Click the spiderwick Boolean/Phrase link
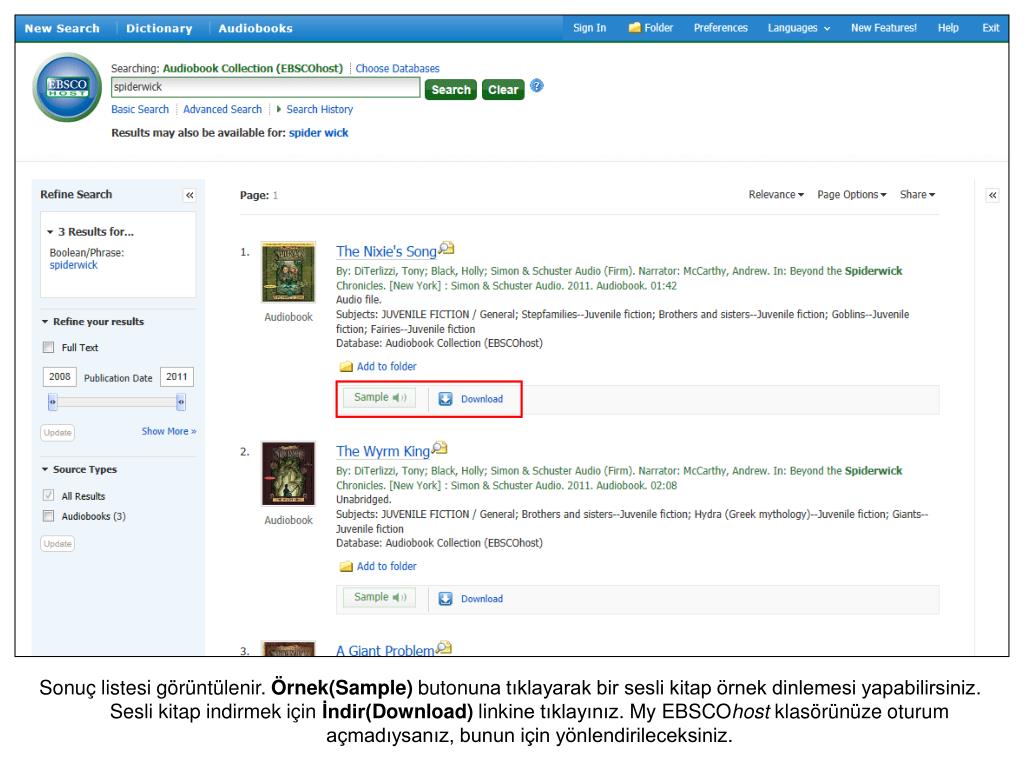 [73, 265]
